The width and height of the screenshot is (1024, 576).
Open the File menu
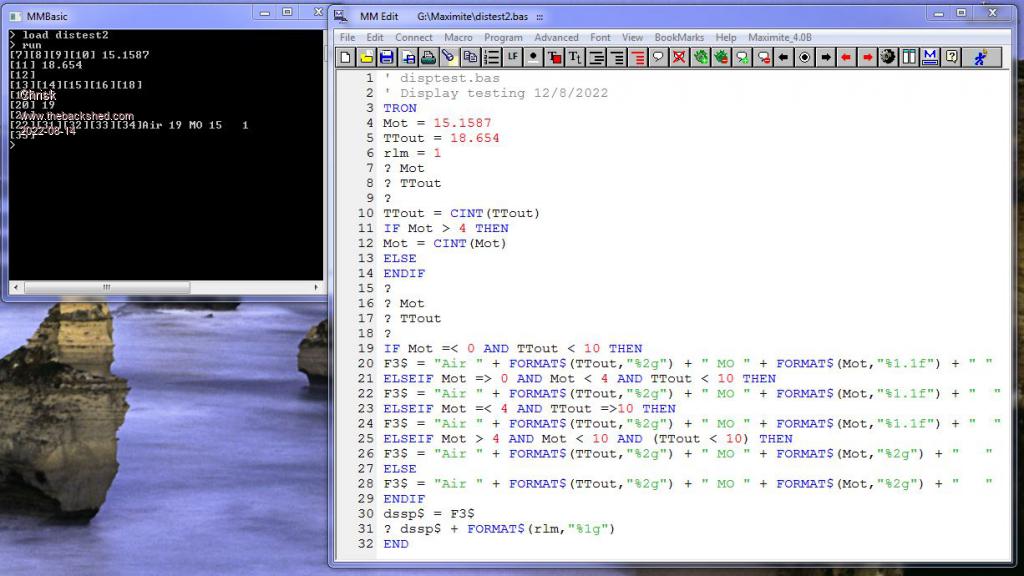(x=347, y=37)
